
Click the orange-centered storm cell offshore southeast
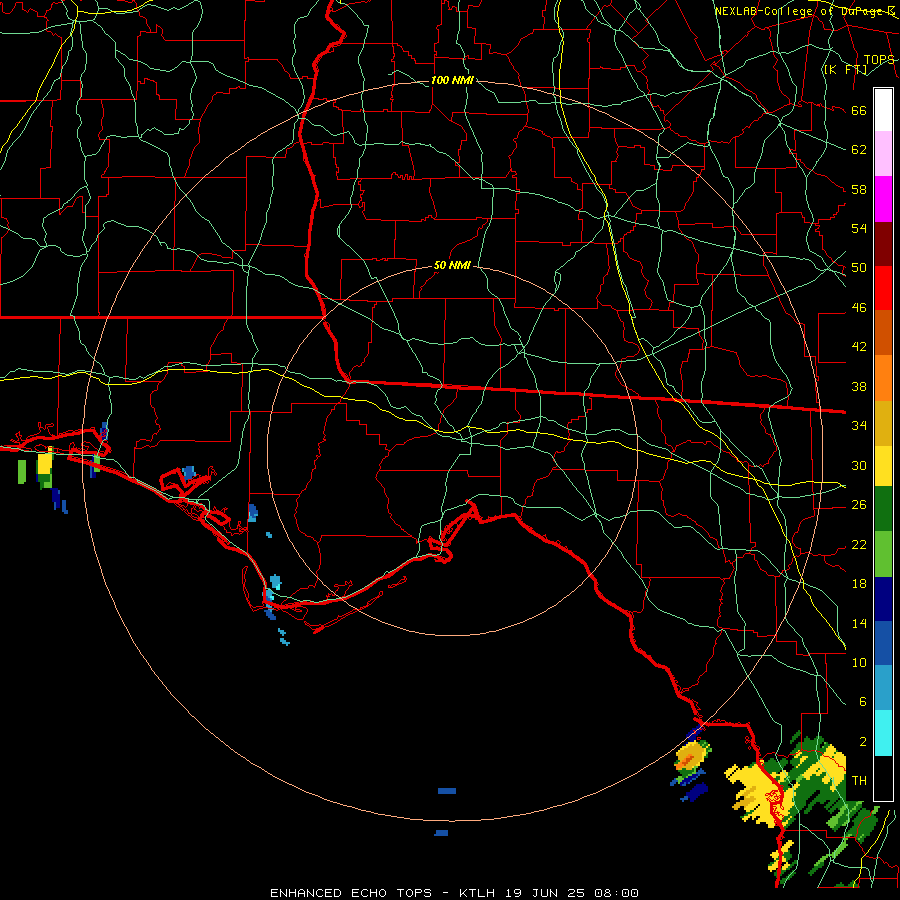(x=690, y=759)
